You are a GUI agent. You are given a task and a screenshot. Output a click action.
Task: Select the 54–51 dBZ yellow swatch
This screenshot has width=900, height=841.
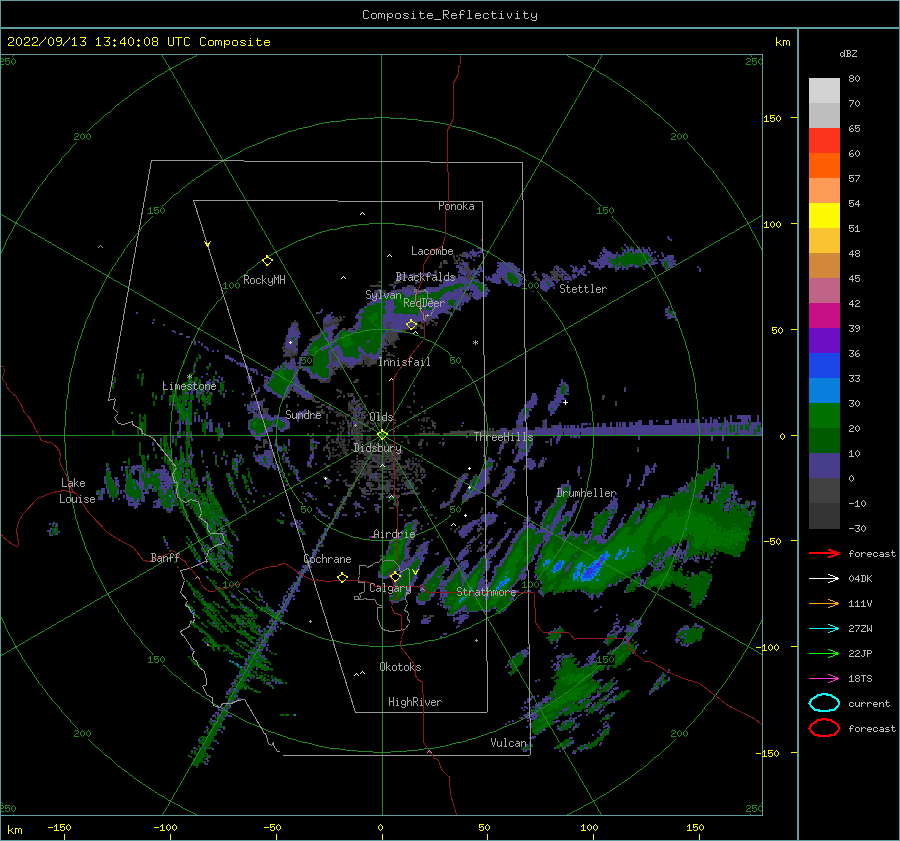coord(824,215)
